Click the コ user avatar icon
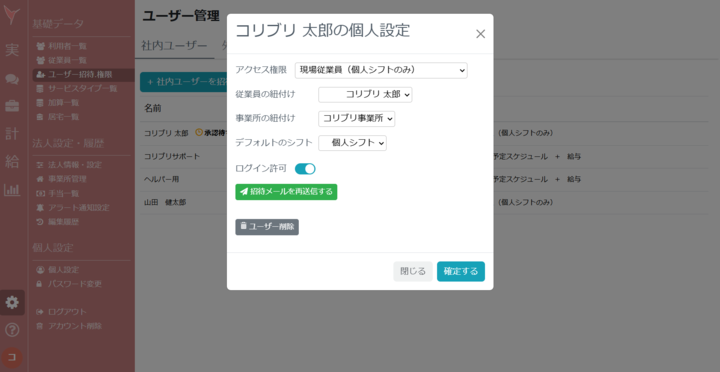The height and width of the screenshot is (372, 720). pyautogui.click(x=12, y=357)
